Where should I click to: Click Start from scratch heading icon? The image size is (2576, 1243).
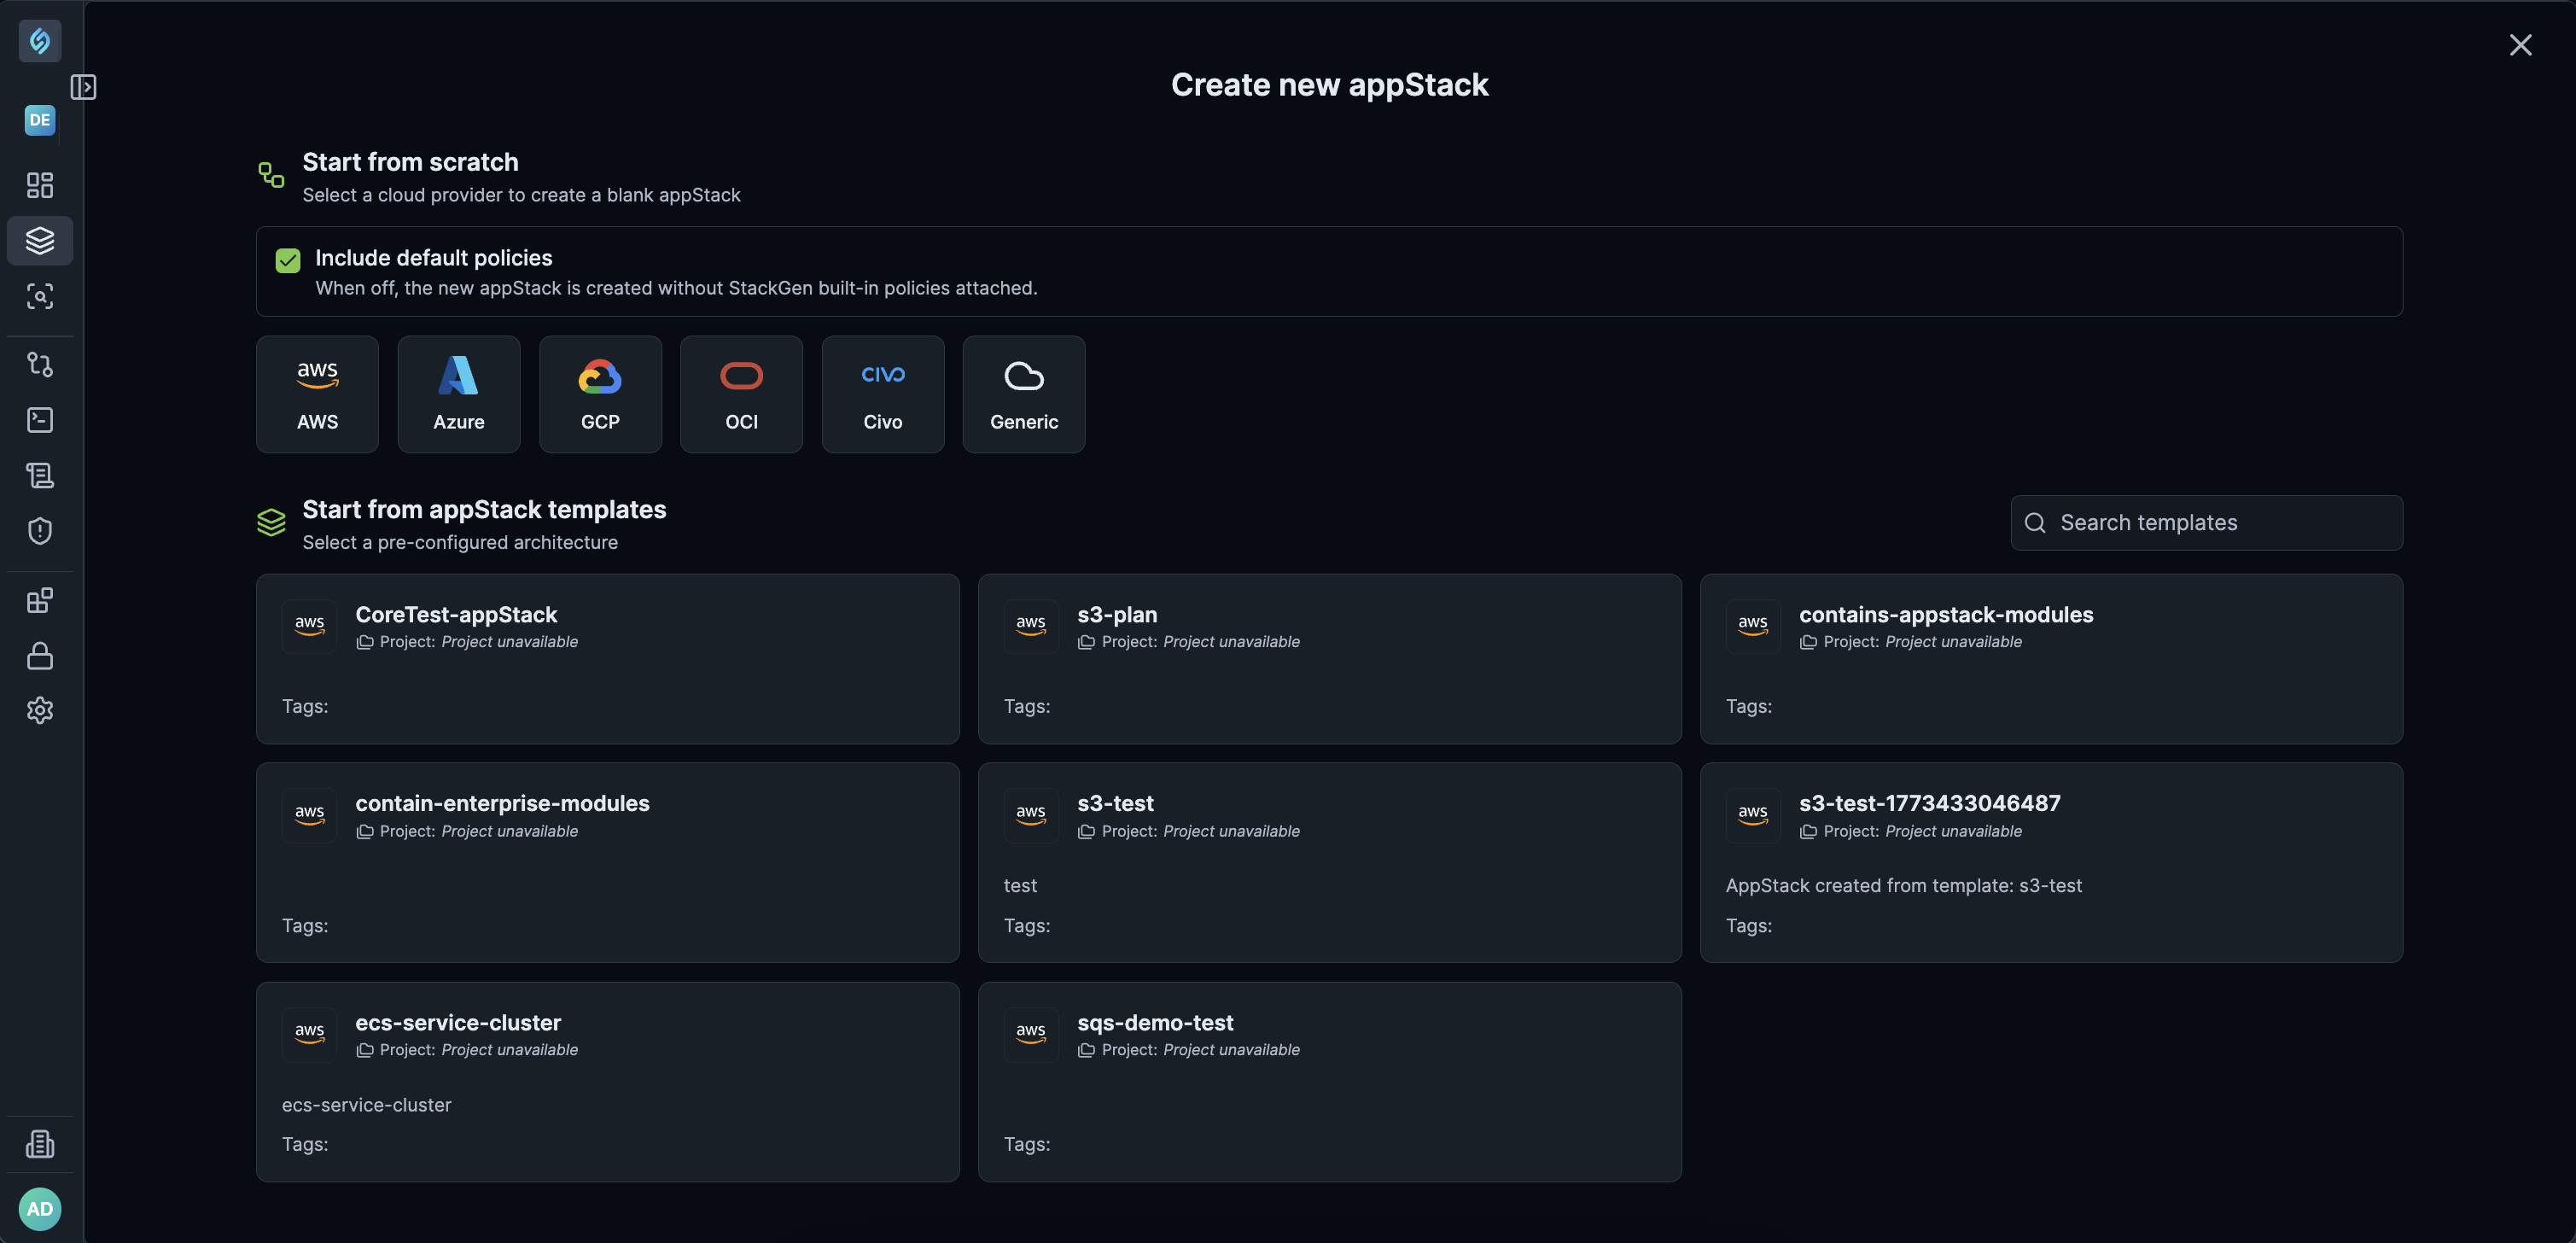tap(271, 175)
